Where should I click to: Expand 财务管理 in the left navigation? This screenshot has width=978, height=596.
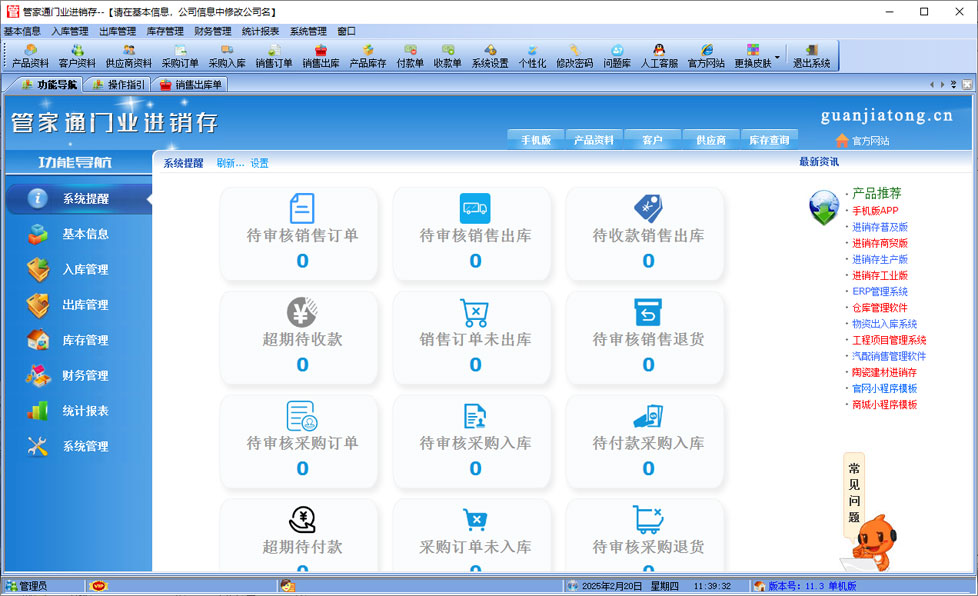85,375
